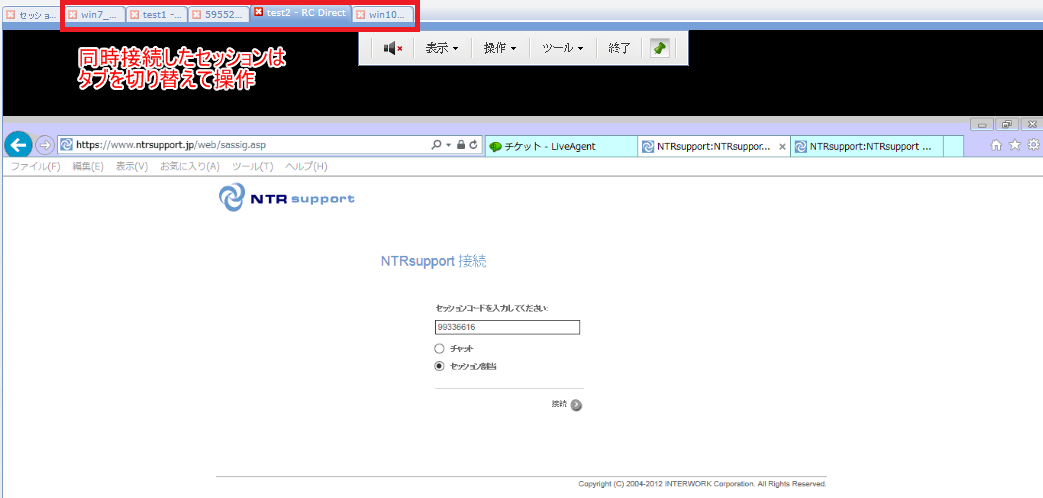Viewport: 1043px width, 498px height.
Task: Open browser settings gear icon
Action: (x=1034, y=146)
